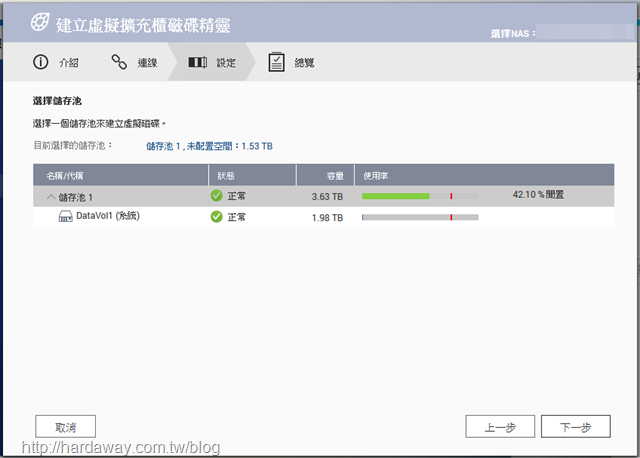Screen dimensions: 640x458
Task: Click the 42.10 % 閒置 text
Action: [x=538, y=195]
